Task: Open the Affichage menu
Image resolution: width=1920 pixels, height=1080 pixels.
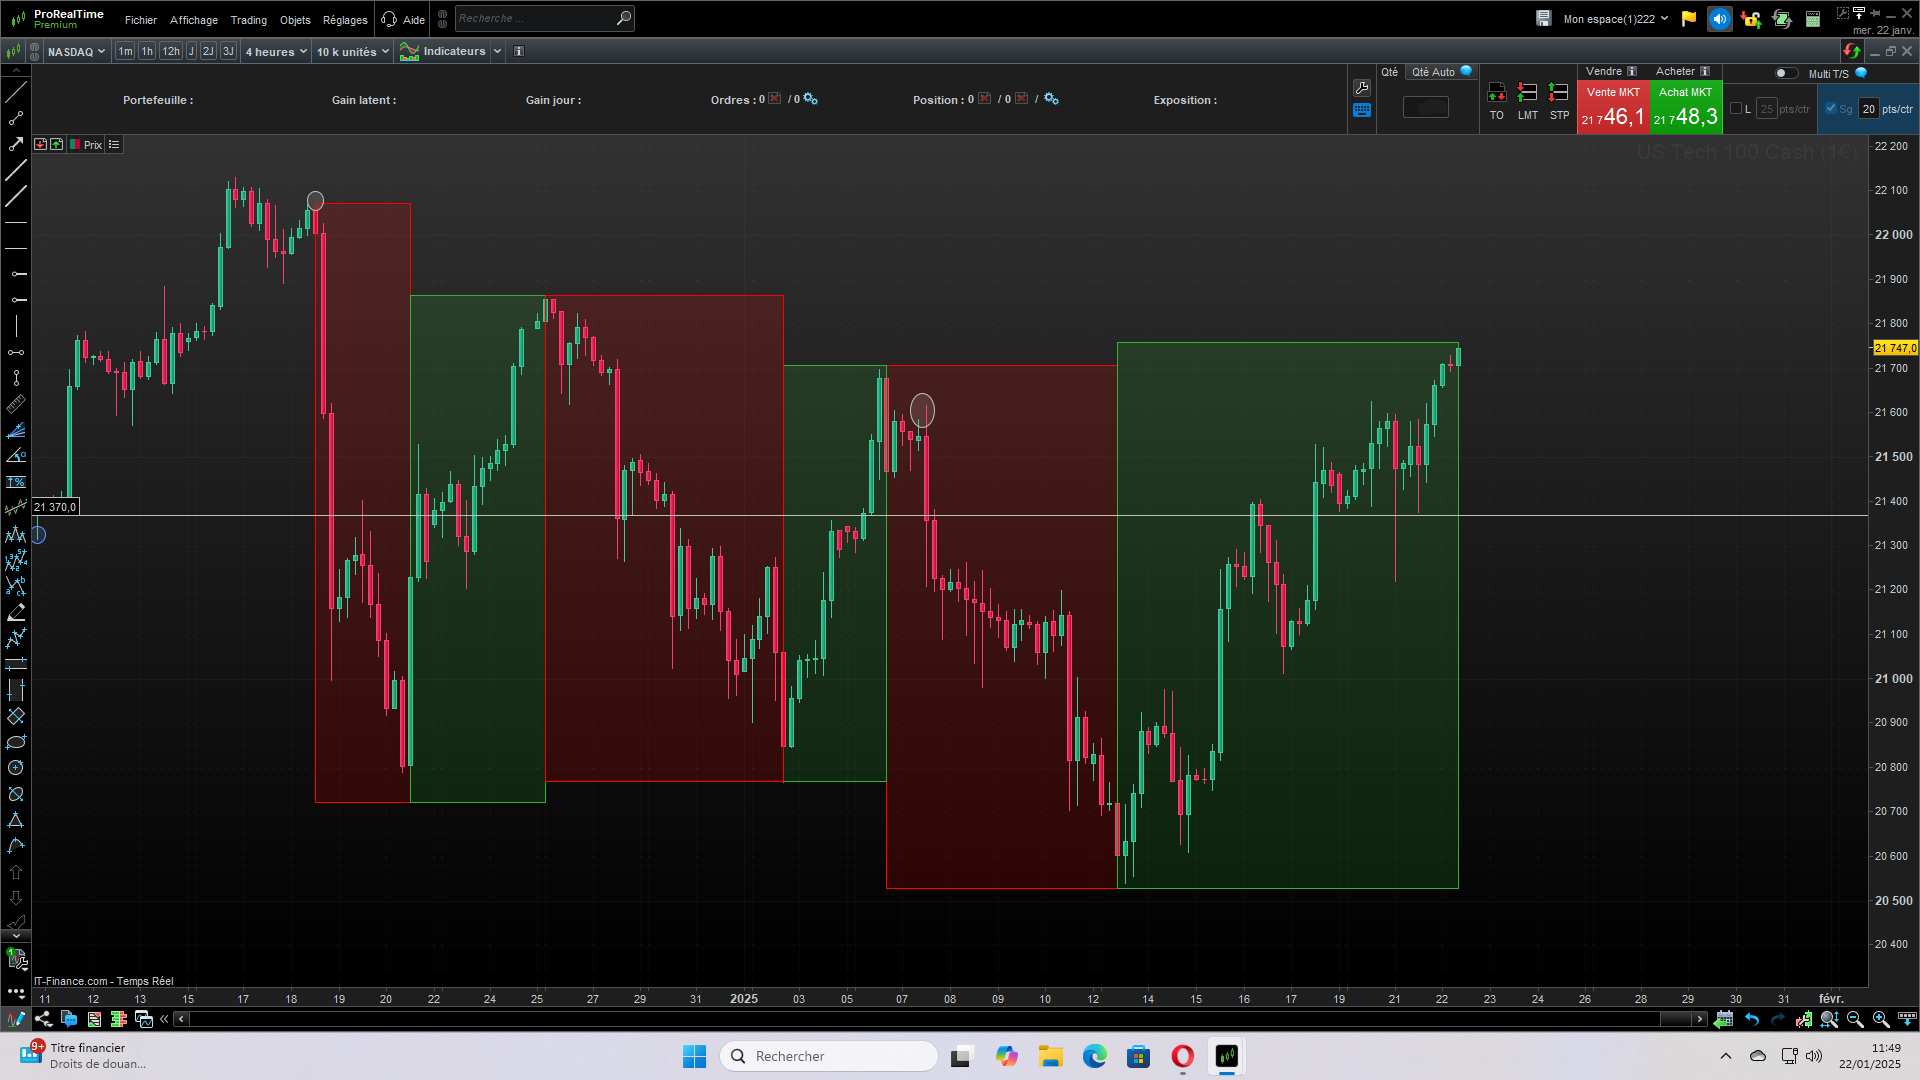Action: click(x=193, y=20)
